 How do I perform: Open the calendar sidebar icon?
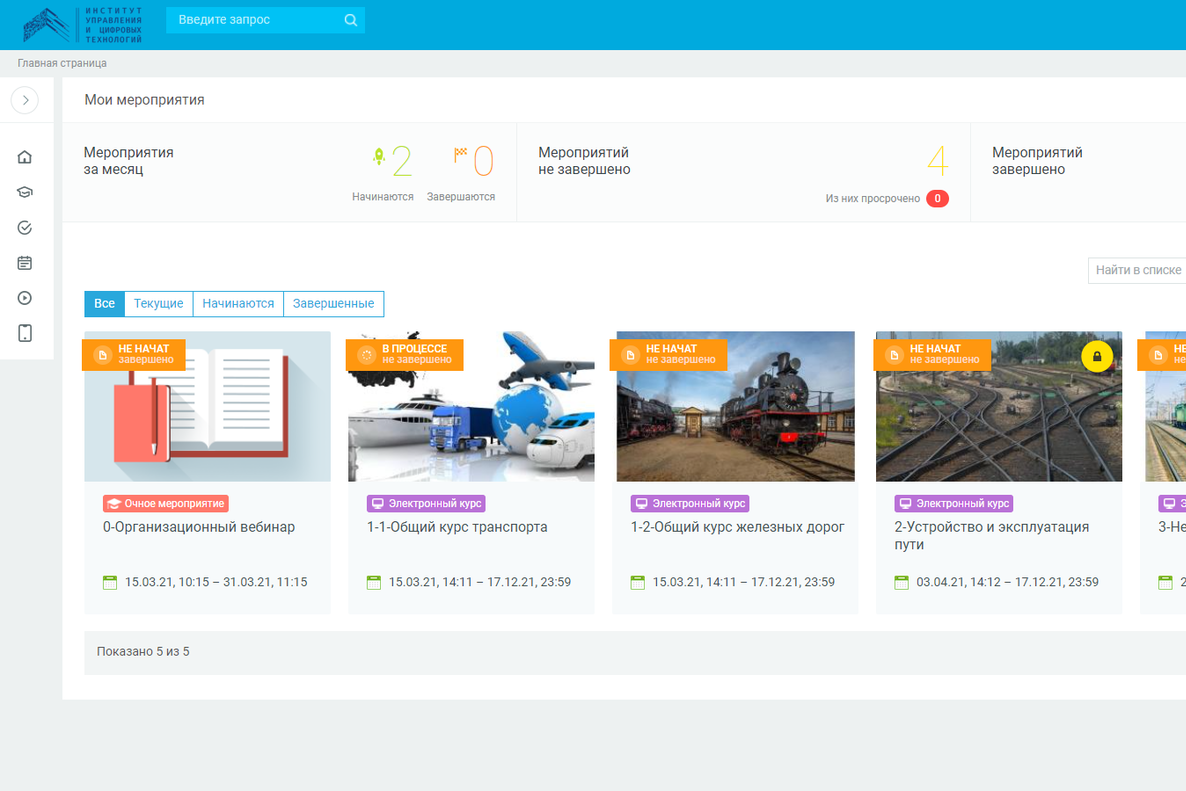(25, 263)
